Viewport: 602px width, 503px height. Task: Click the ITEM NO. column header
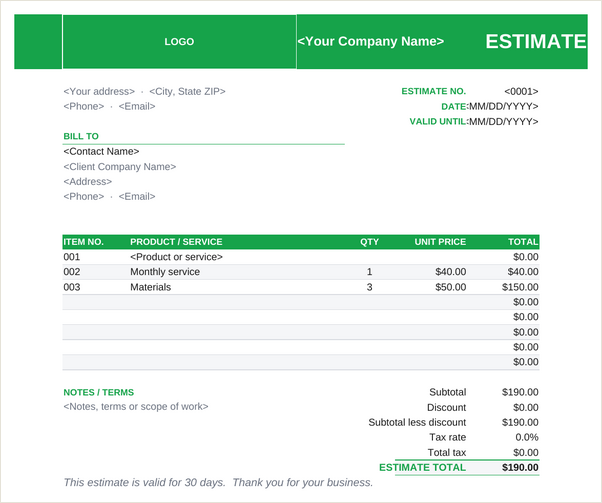83,242
